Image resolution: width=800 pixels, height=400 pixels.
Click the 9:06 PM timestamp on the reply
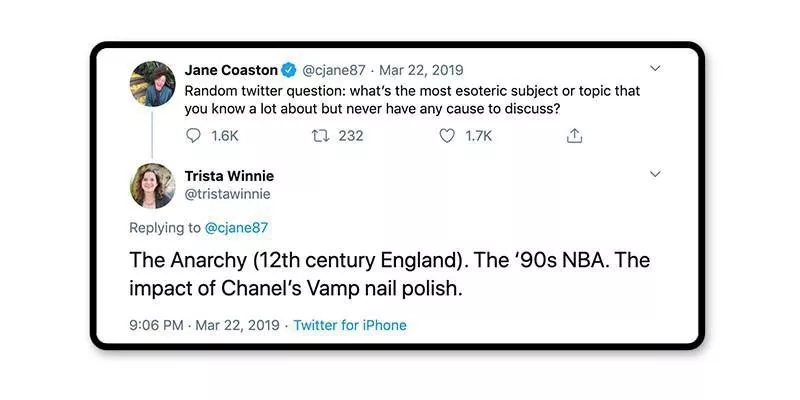156,325
